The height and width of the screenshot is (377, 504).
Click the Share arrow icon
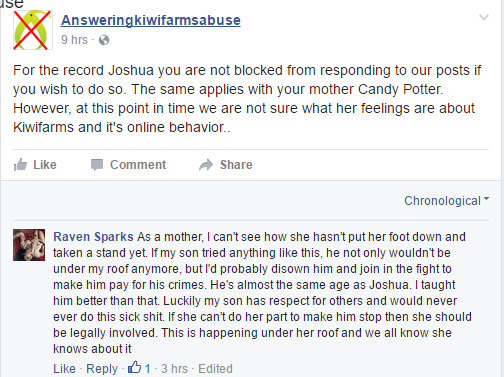(x=206, y=165)
